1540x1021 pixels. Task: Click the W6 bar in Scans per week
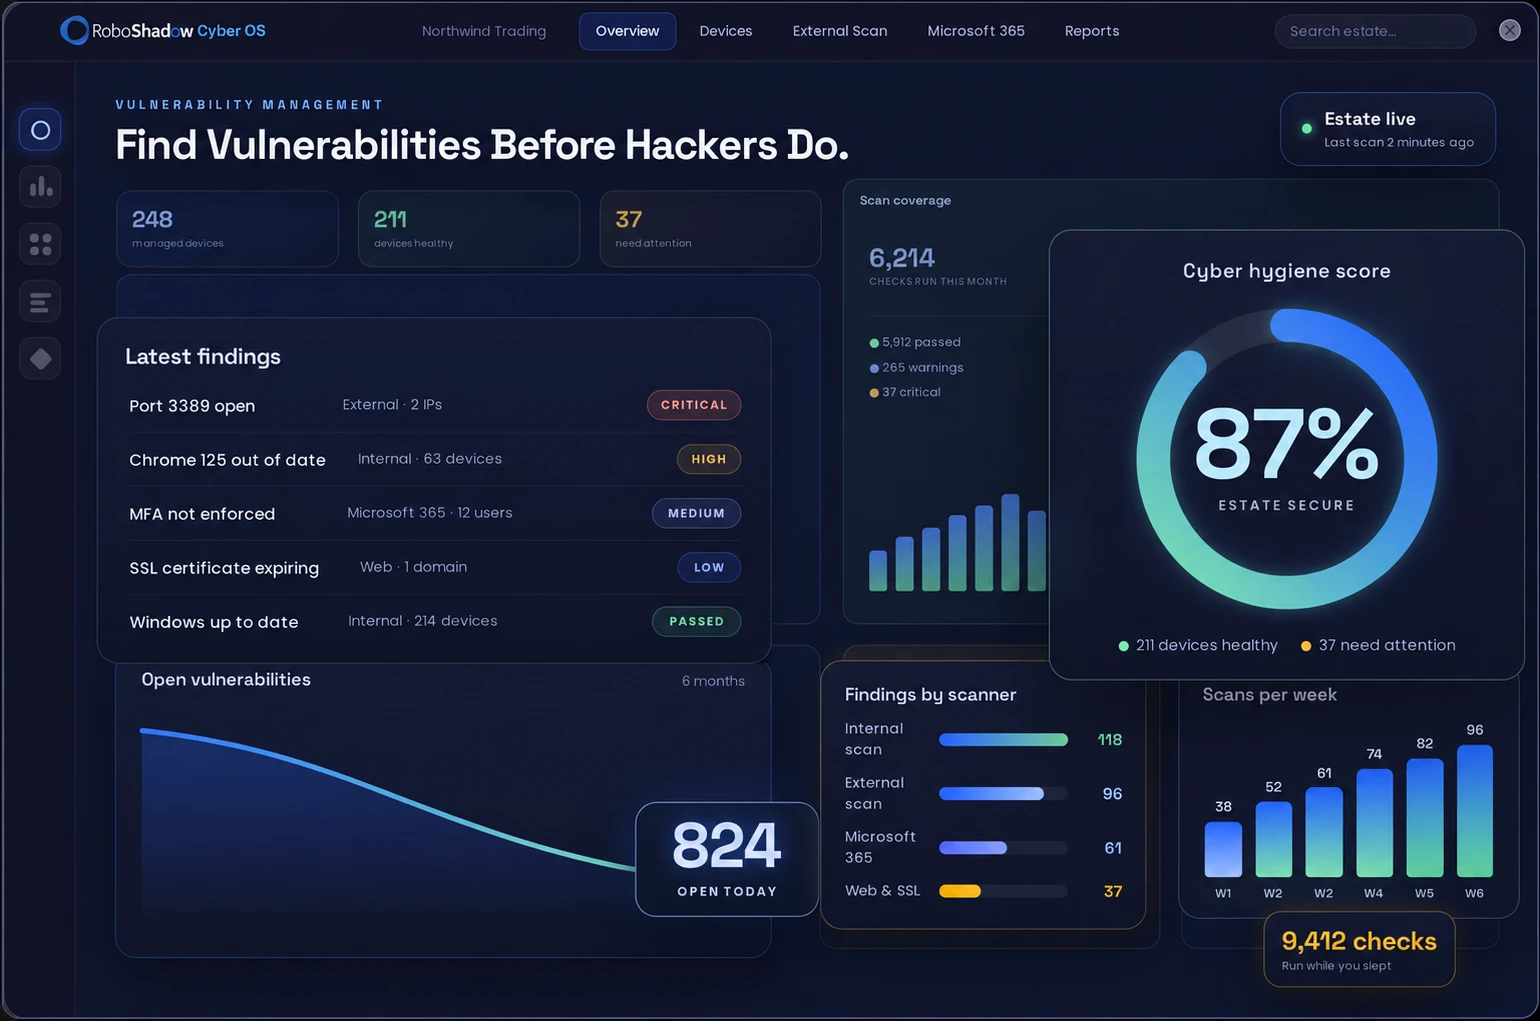1475,811
